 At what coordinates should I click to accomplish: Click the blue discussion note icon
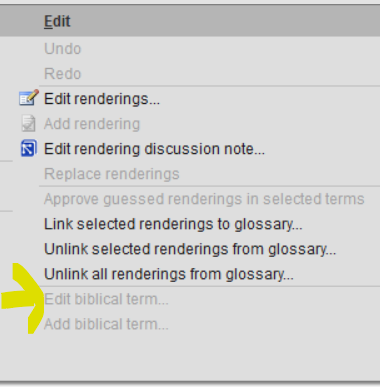[28, 148]
